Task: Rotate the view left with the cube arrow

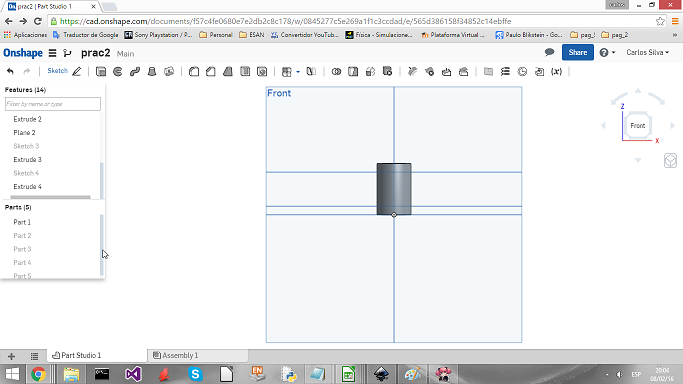Action: [x=603, y=125]
